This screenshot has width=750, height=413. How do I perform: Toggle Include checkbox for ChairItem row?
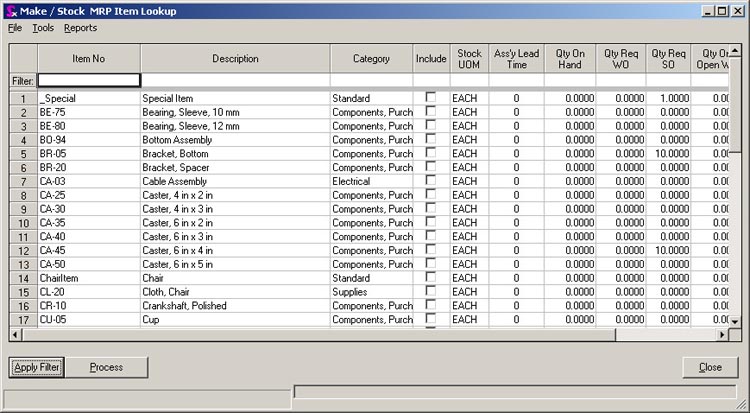pyautogui.click(x=431, y=277)
